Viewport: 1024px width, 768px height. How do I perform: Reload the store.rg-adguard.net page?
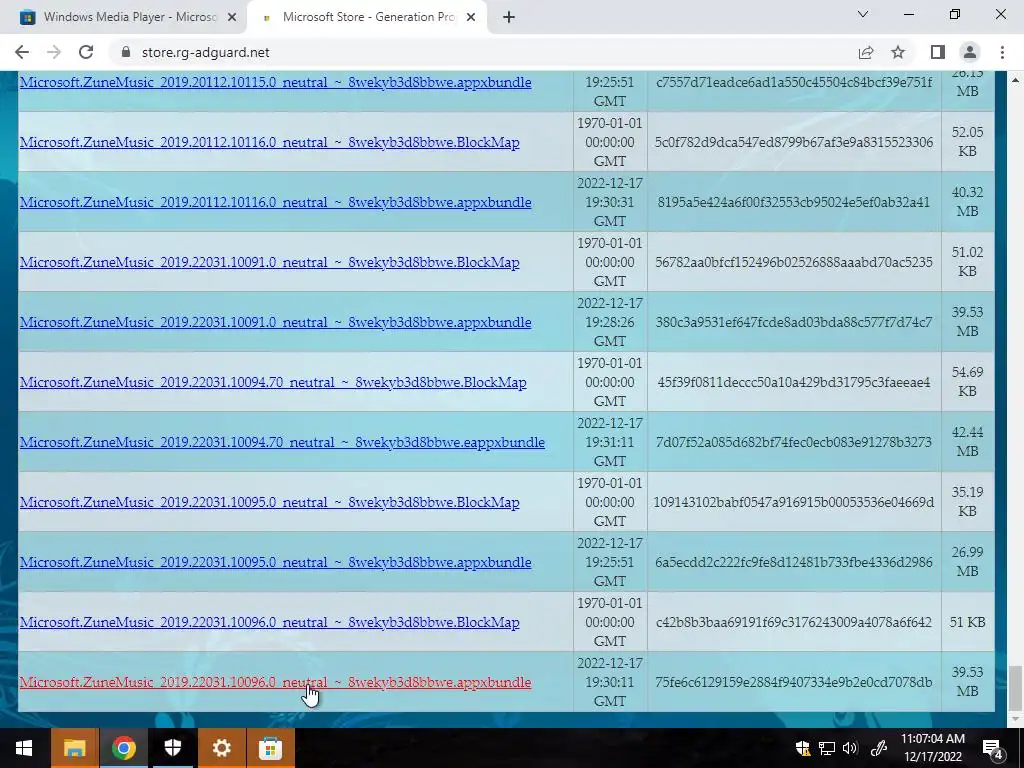click(x=86, y=52)
